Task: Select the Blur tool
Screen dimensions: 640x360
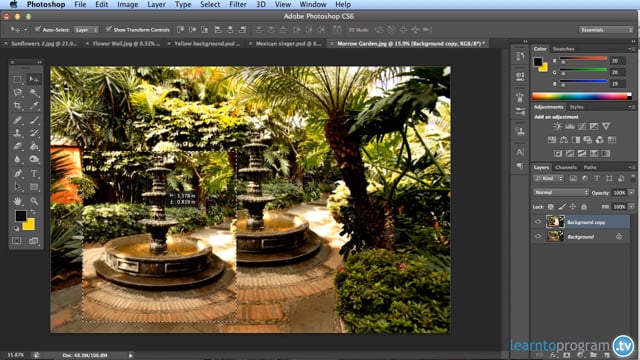Action: coord(17,159)
